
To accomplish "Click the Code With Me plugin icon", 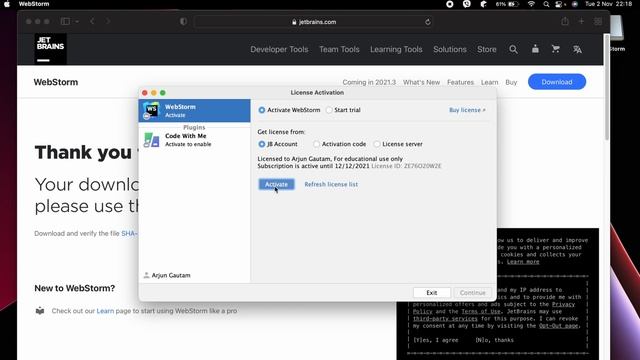I will tap(151, 140).
